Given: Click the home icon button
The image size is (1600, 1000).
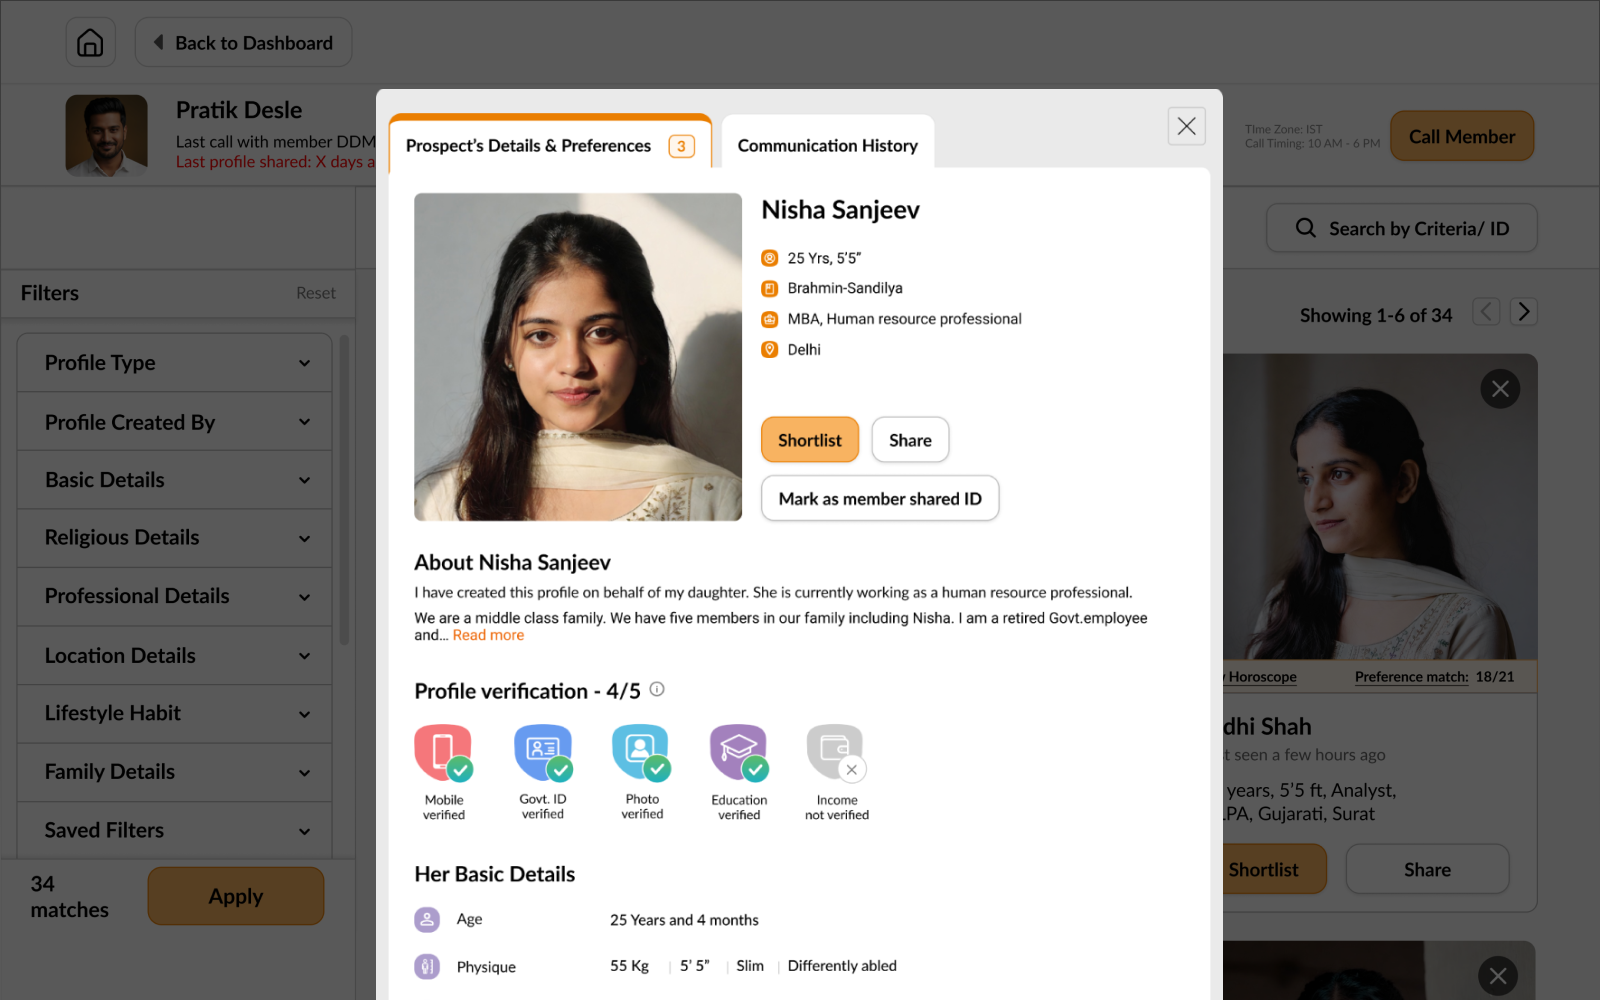Looking at the screenshot, I should (90, 43).
